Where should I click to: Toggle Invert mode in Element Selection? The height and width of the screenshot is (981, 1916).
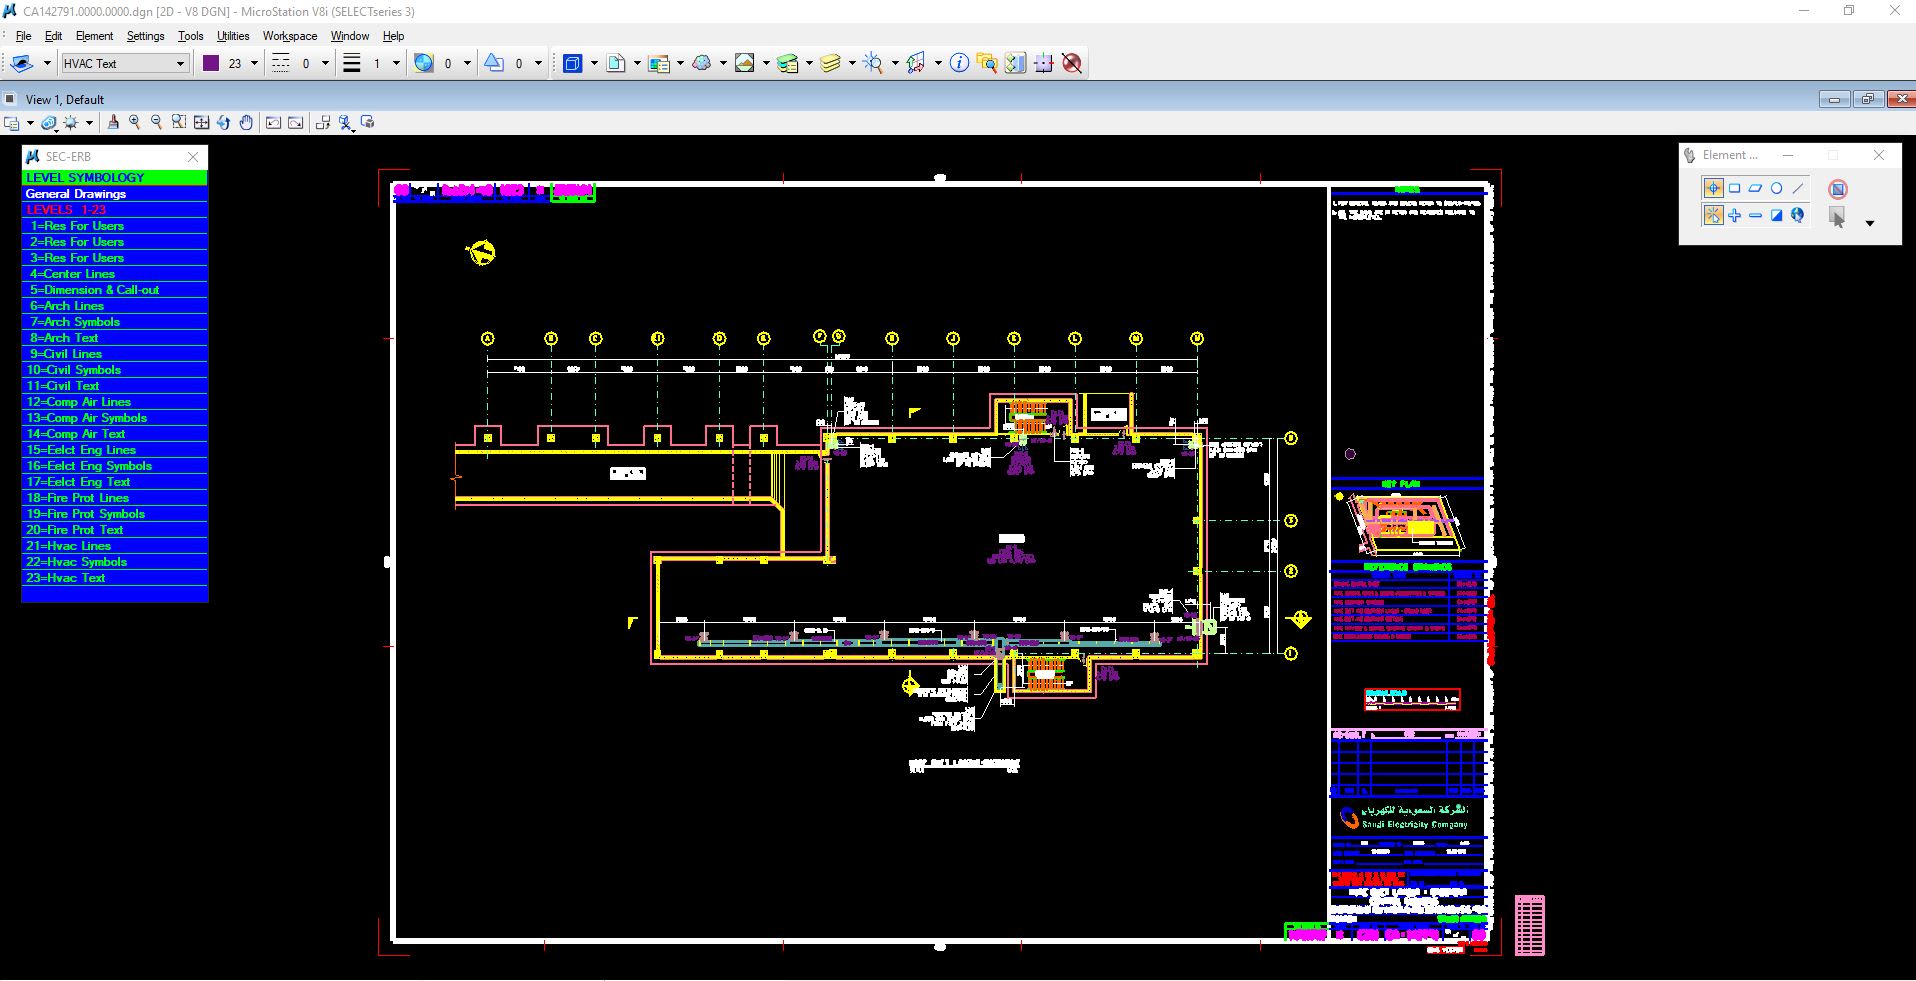pyautogui.click(x=1776, y=215)
